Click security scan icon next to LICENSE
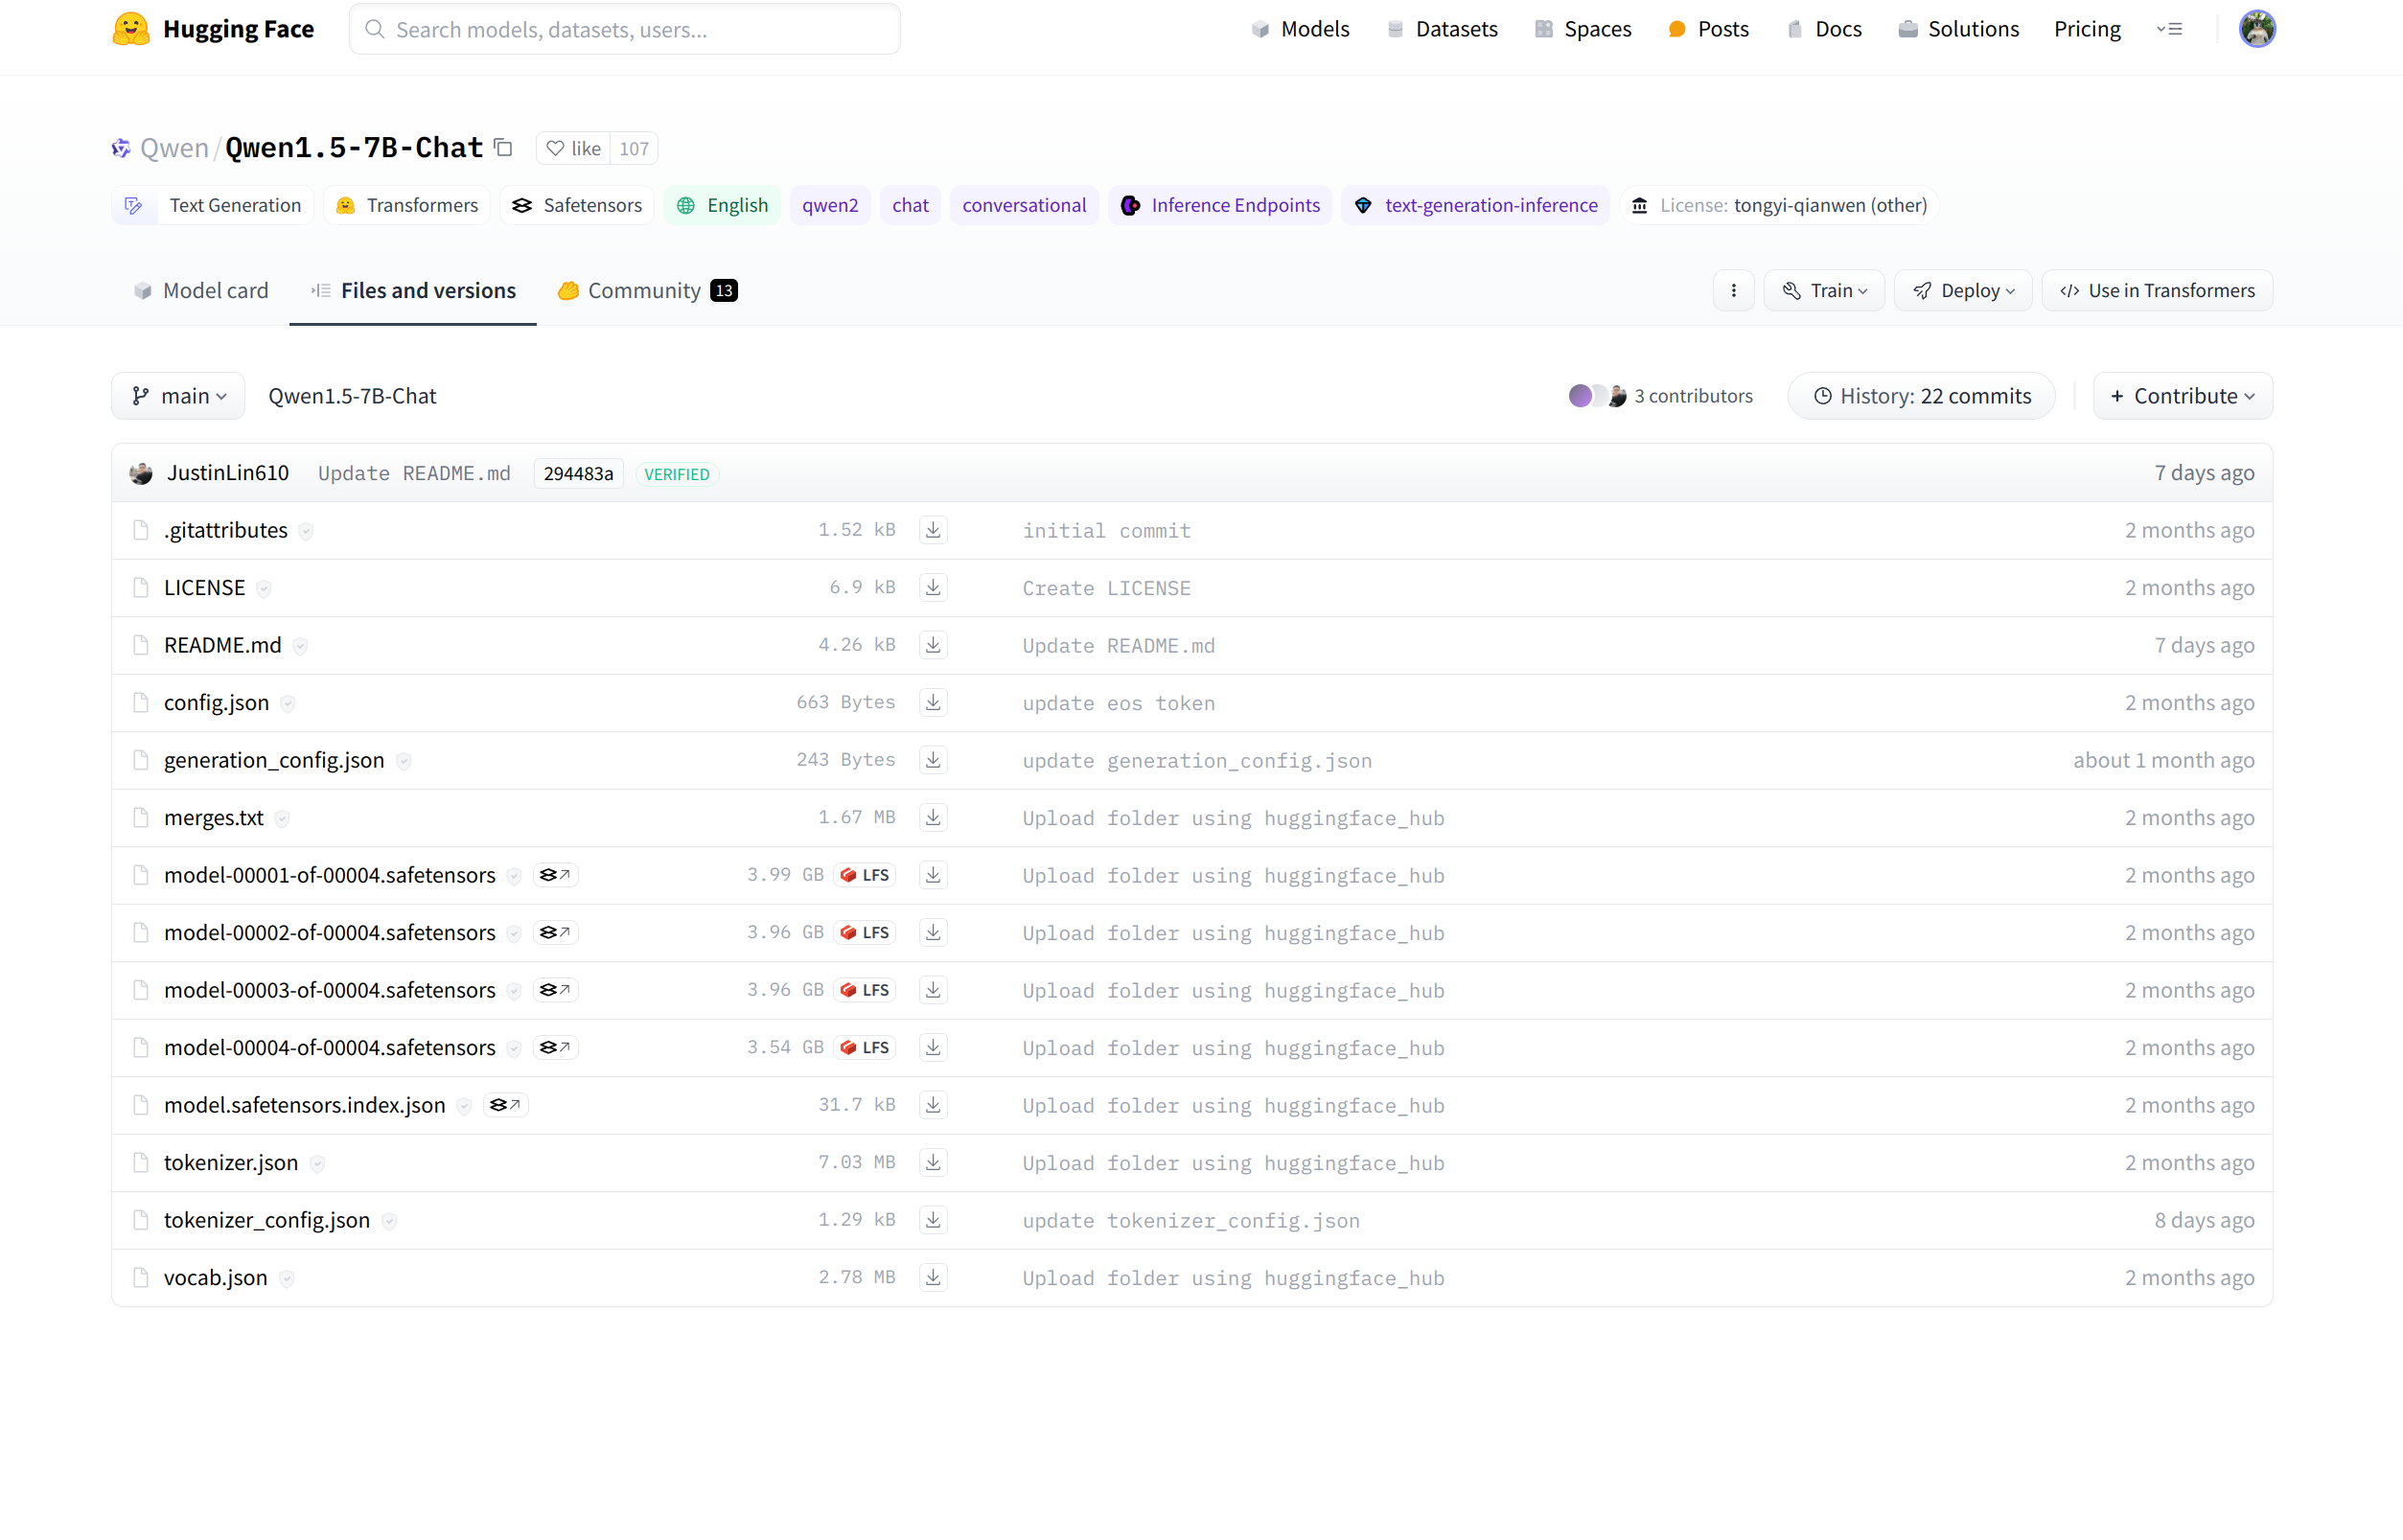The image size is (2403, 1540). (264, 588)
